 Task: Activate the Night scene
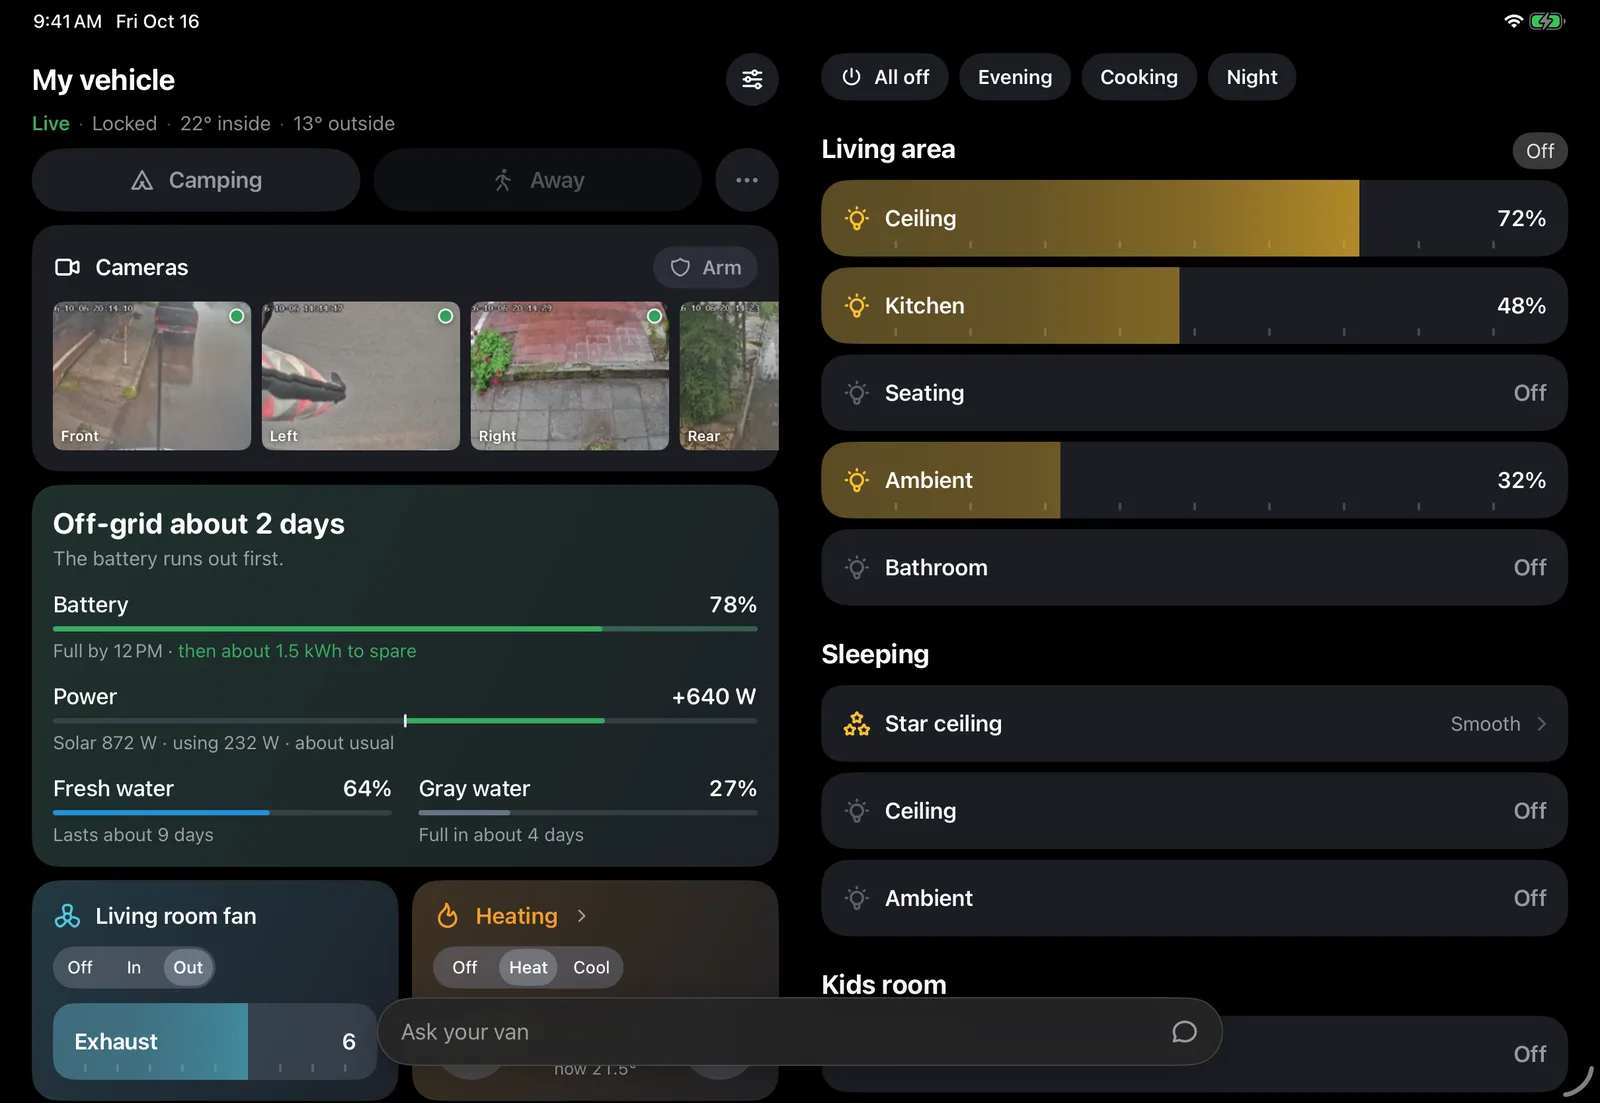1252,77
